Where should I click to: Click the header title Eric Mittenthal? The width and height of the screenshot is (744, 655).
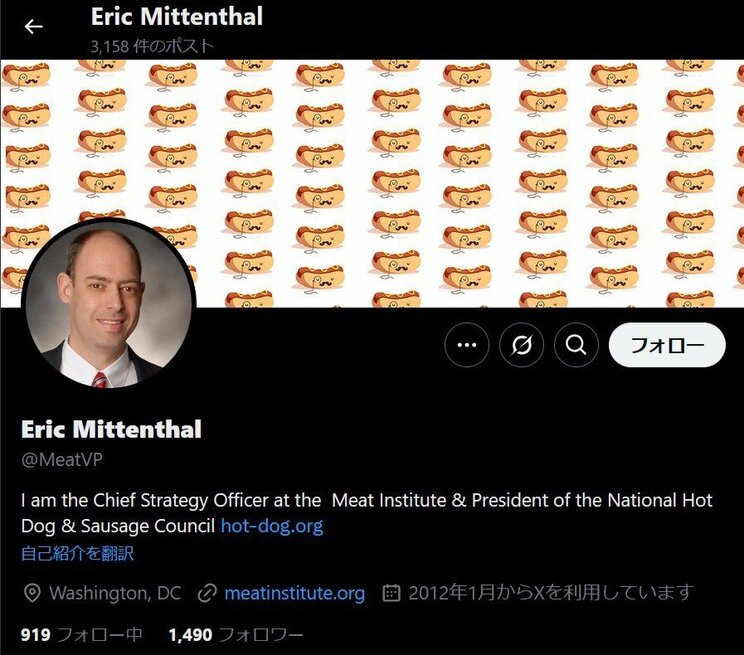tap(177, 17)
